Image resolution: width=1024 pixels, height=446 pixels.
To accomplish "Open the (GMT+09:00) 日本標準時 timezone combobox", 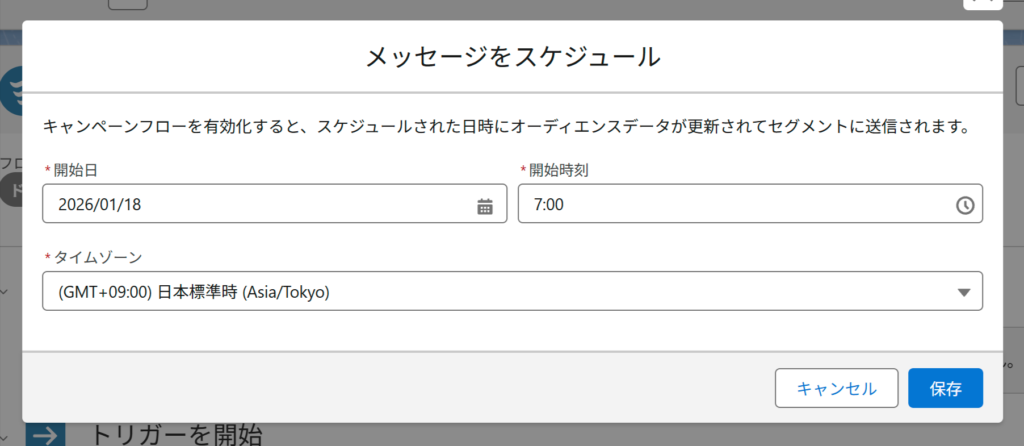I will tap(513, 291).
